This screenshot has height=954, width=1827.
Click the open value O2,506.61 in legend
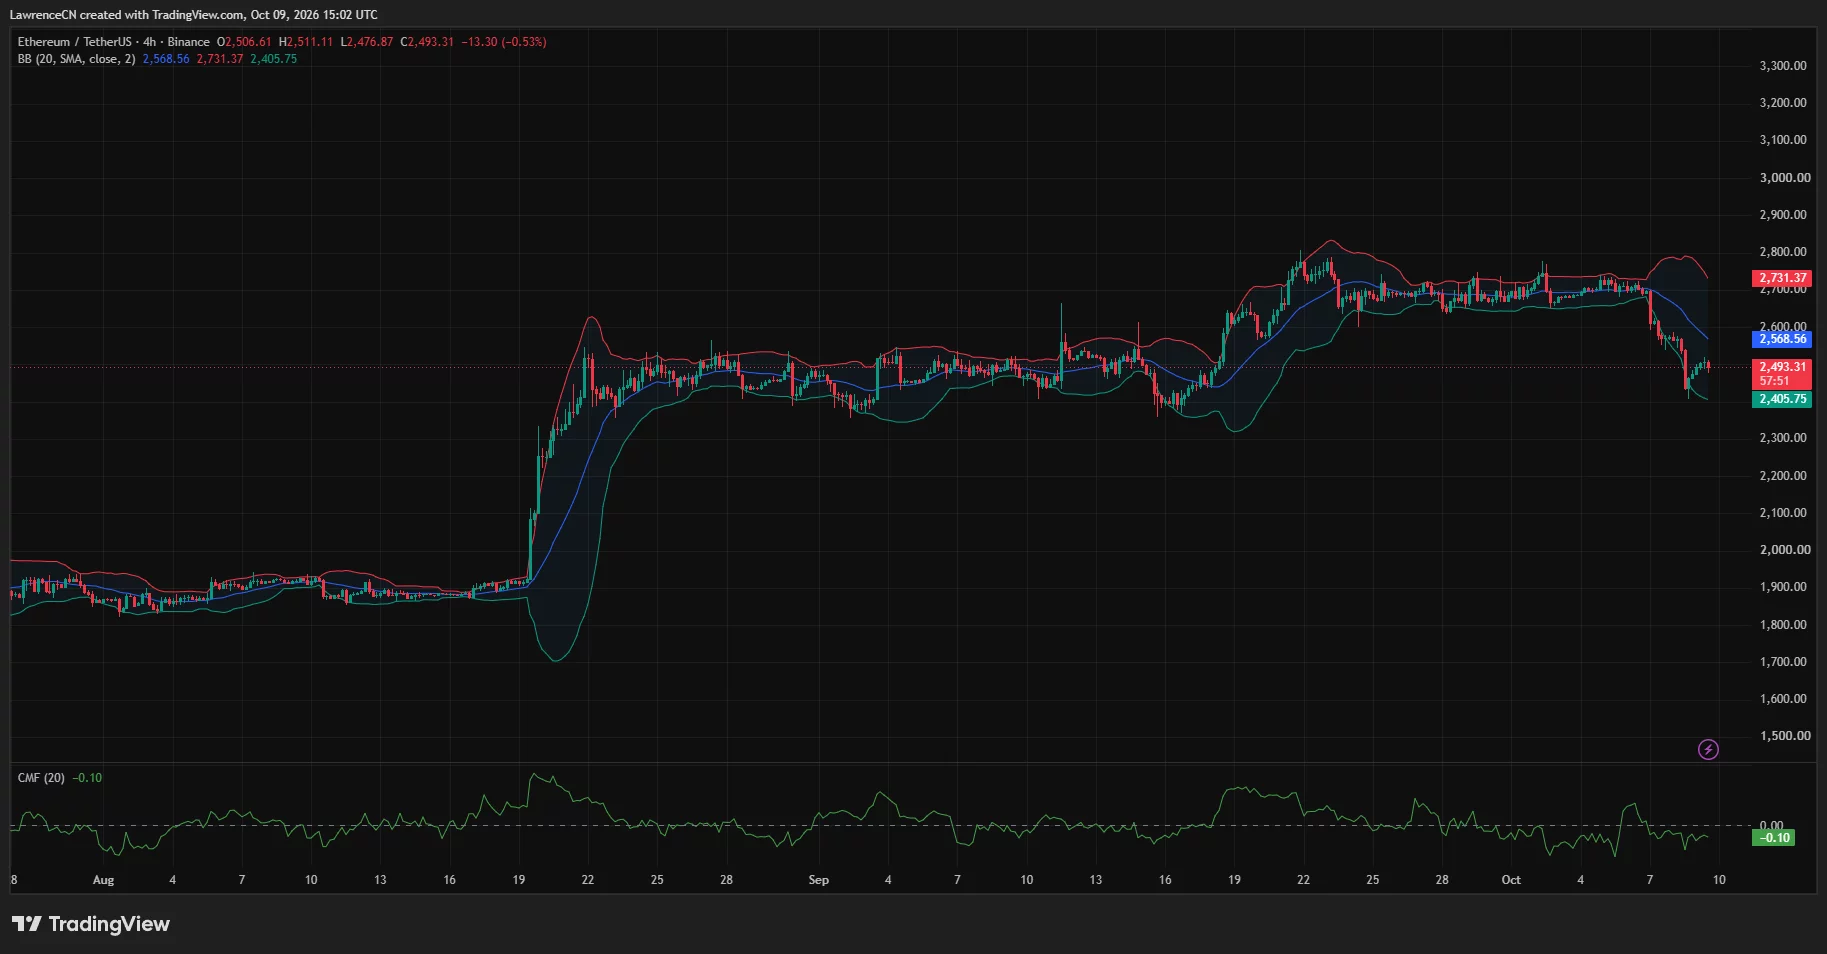click(x=244, y=42)
